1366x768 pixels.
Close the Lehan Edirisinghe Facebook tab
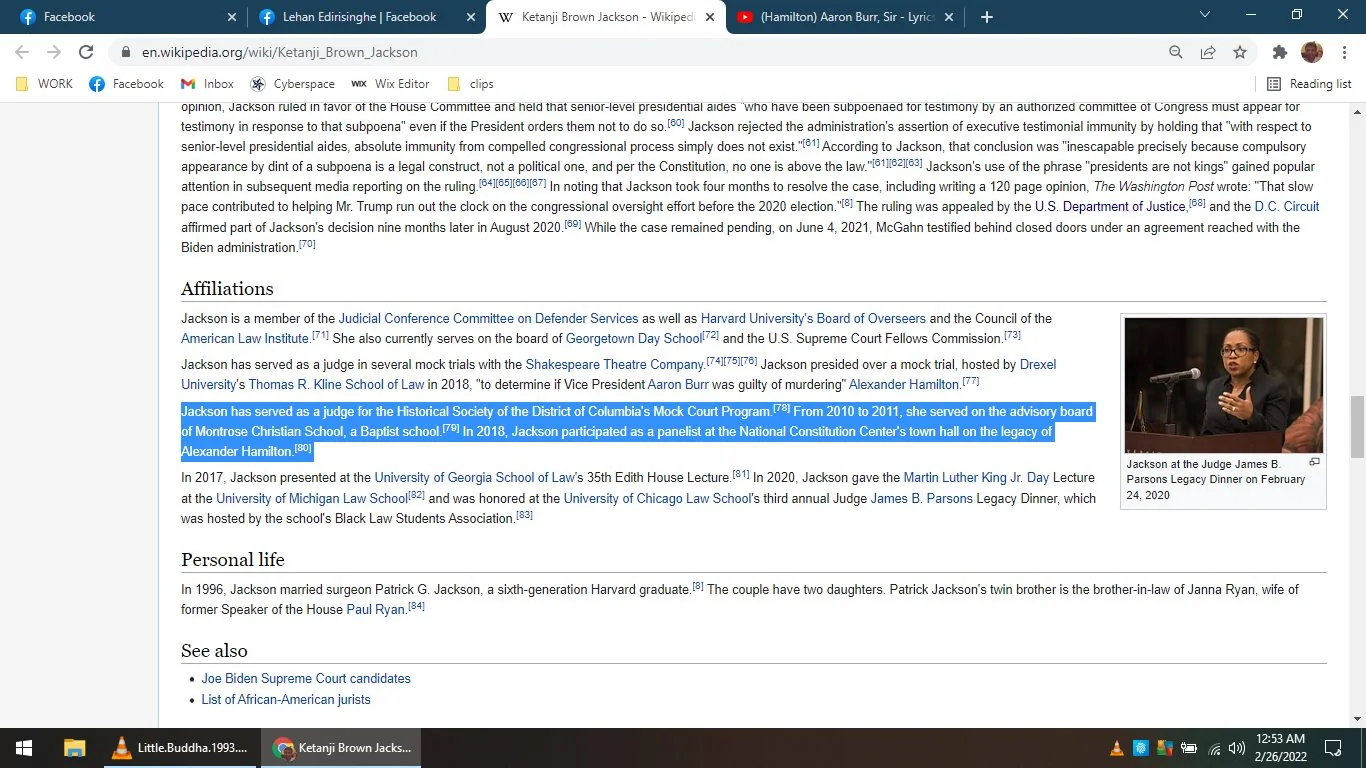pyautogui.click(x=470, y=17)
